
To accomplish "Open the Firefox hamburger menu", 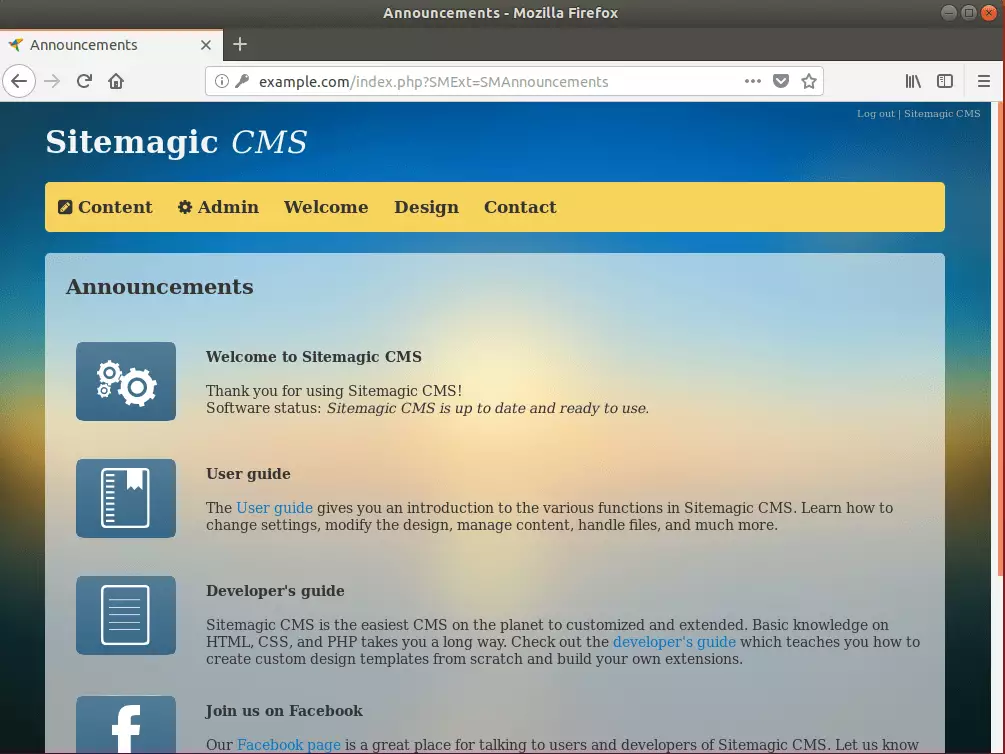I will [984, 81].
